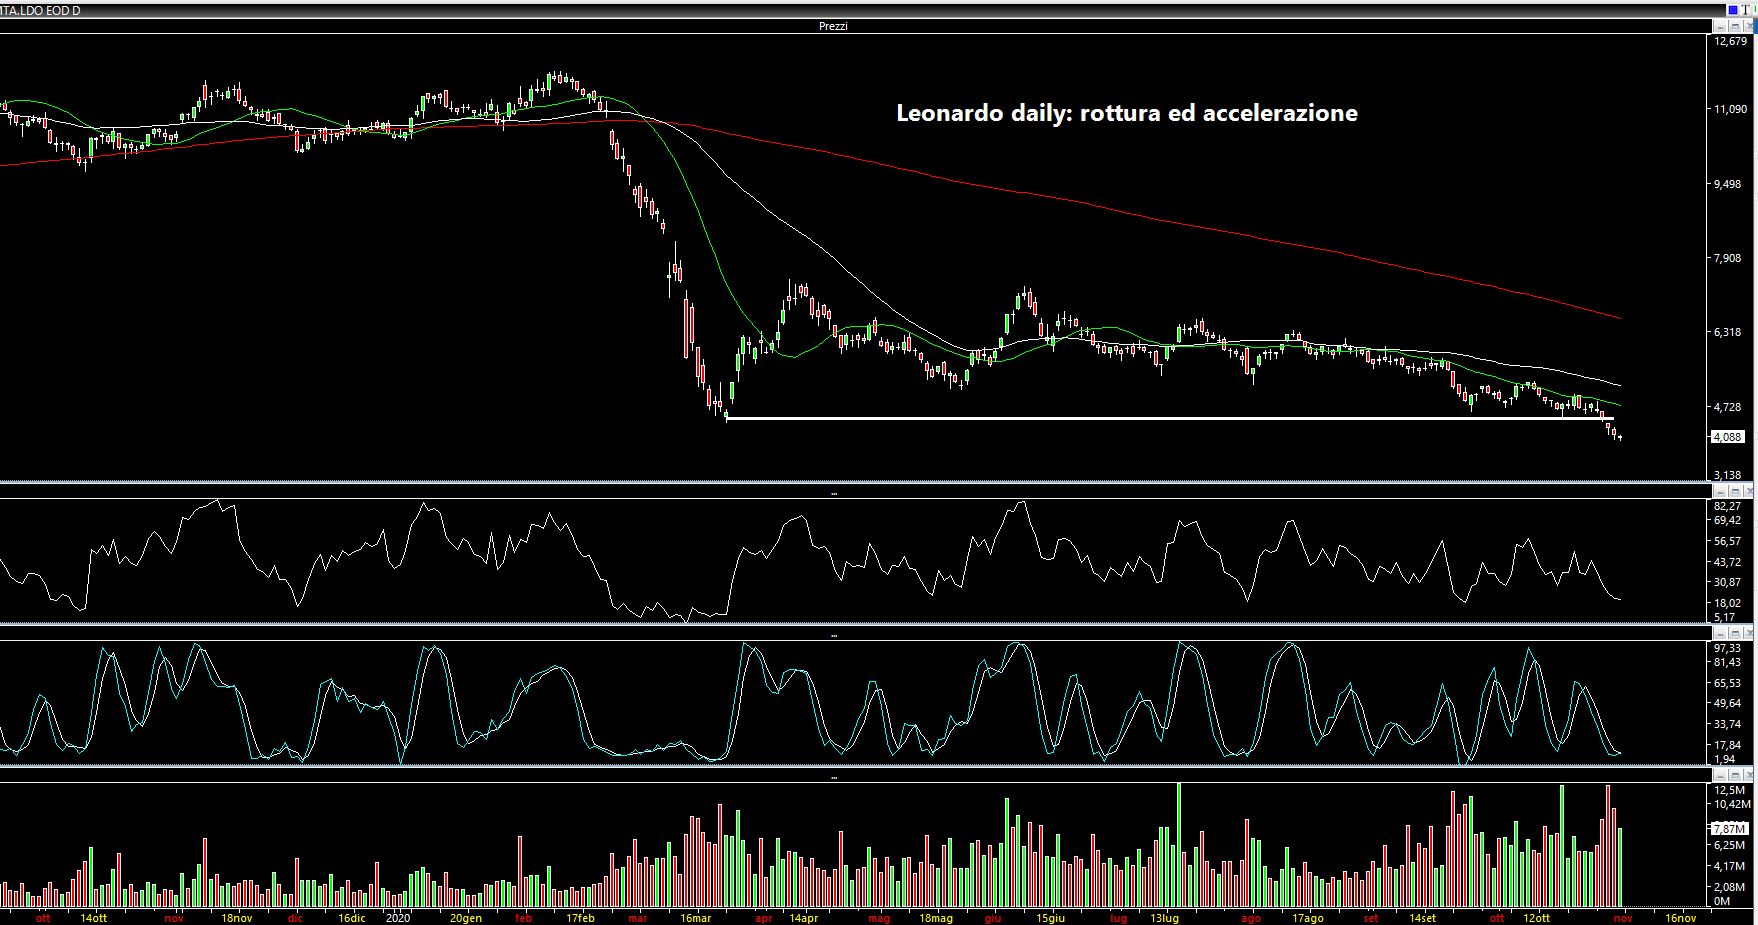Click the 17,84 stochastic axis value
The width and height of the screenshot is (1758, 925).
(x=1728, y=744)
